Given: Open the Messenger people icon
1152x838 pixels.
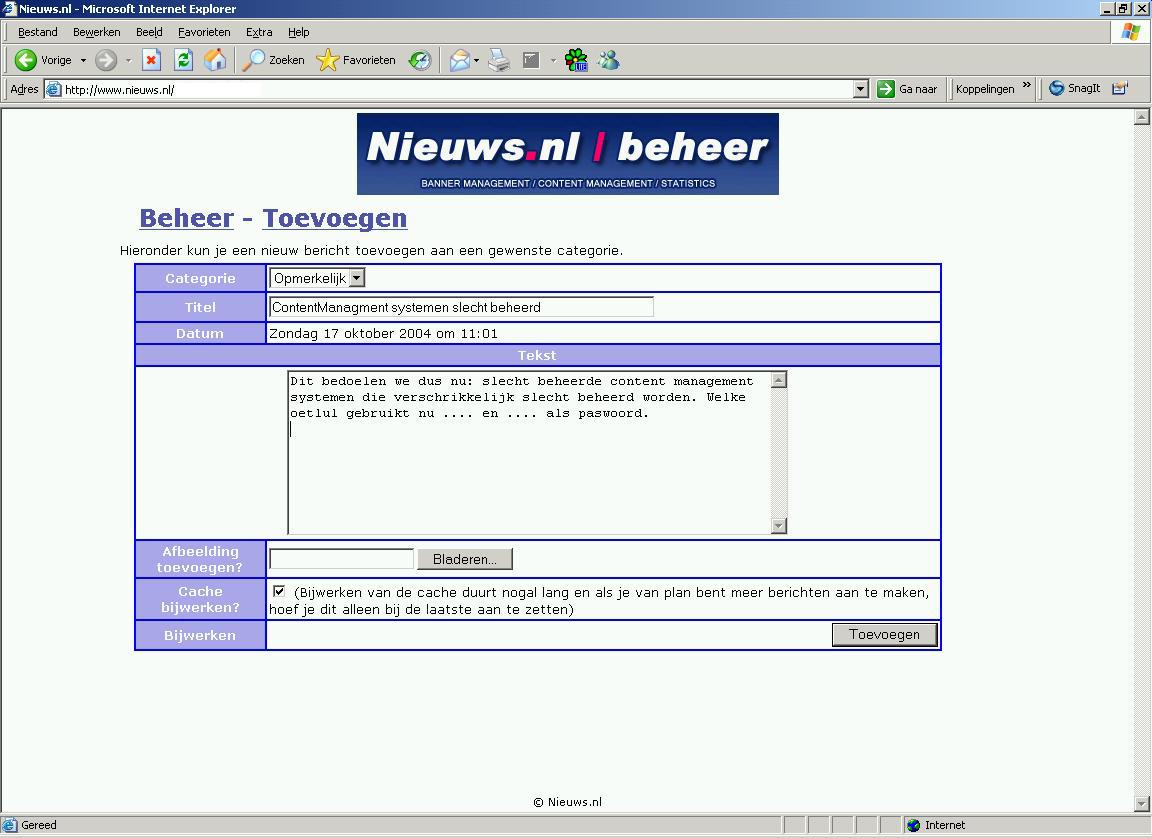Looking at the screenshot, I should pos(608,60).
